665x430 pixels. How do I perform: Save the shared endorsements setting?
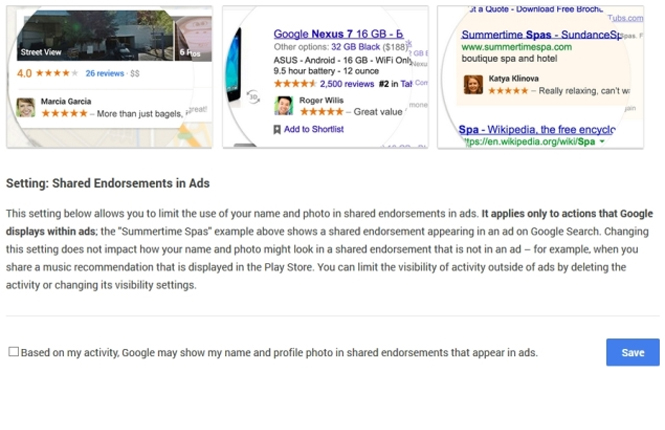coord(632,352)
